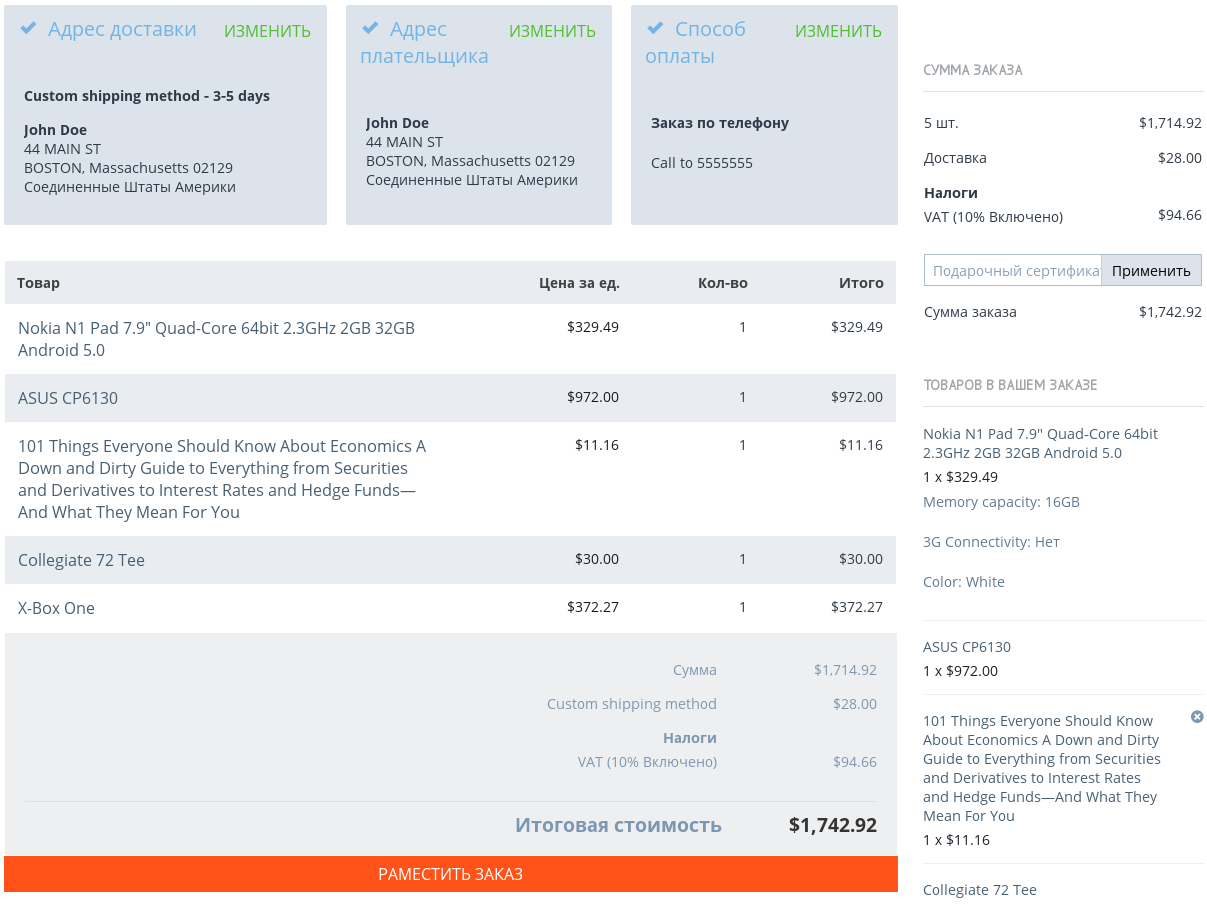1207x904 pixels.
Task: Click $372.27 unit price of X-Box One
Action: (x=593, y=607)
